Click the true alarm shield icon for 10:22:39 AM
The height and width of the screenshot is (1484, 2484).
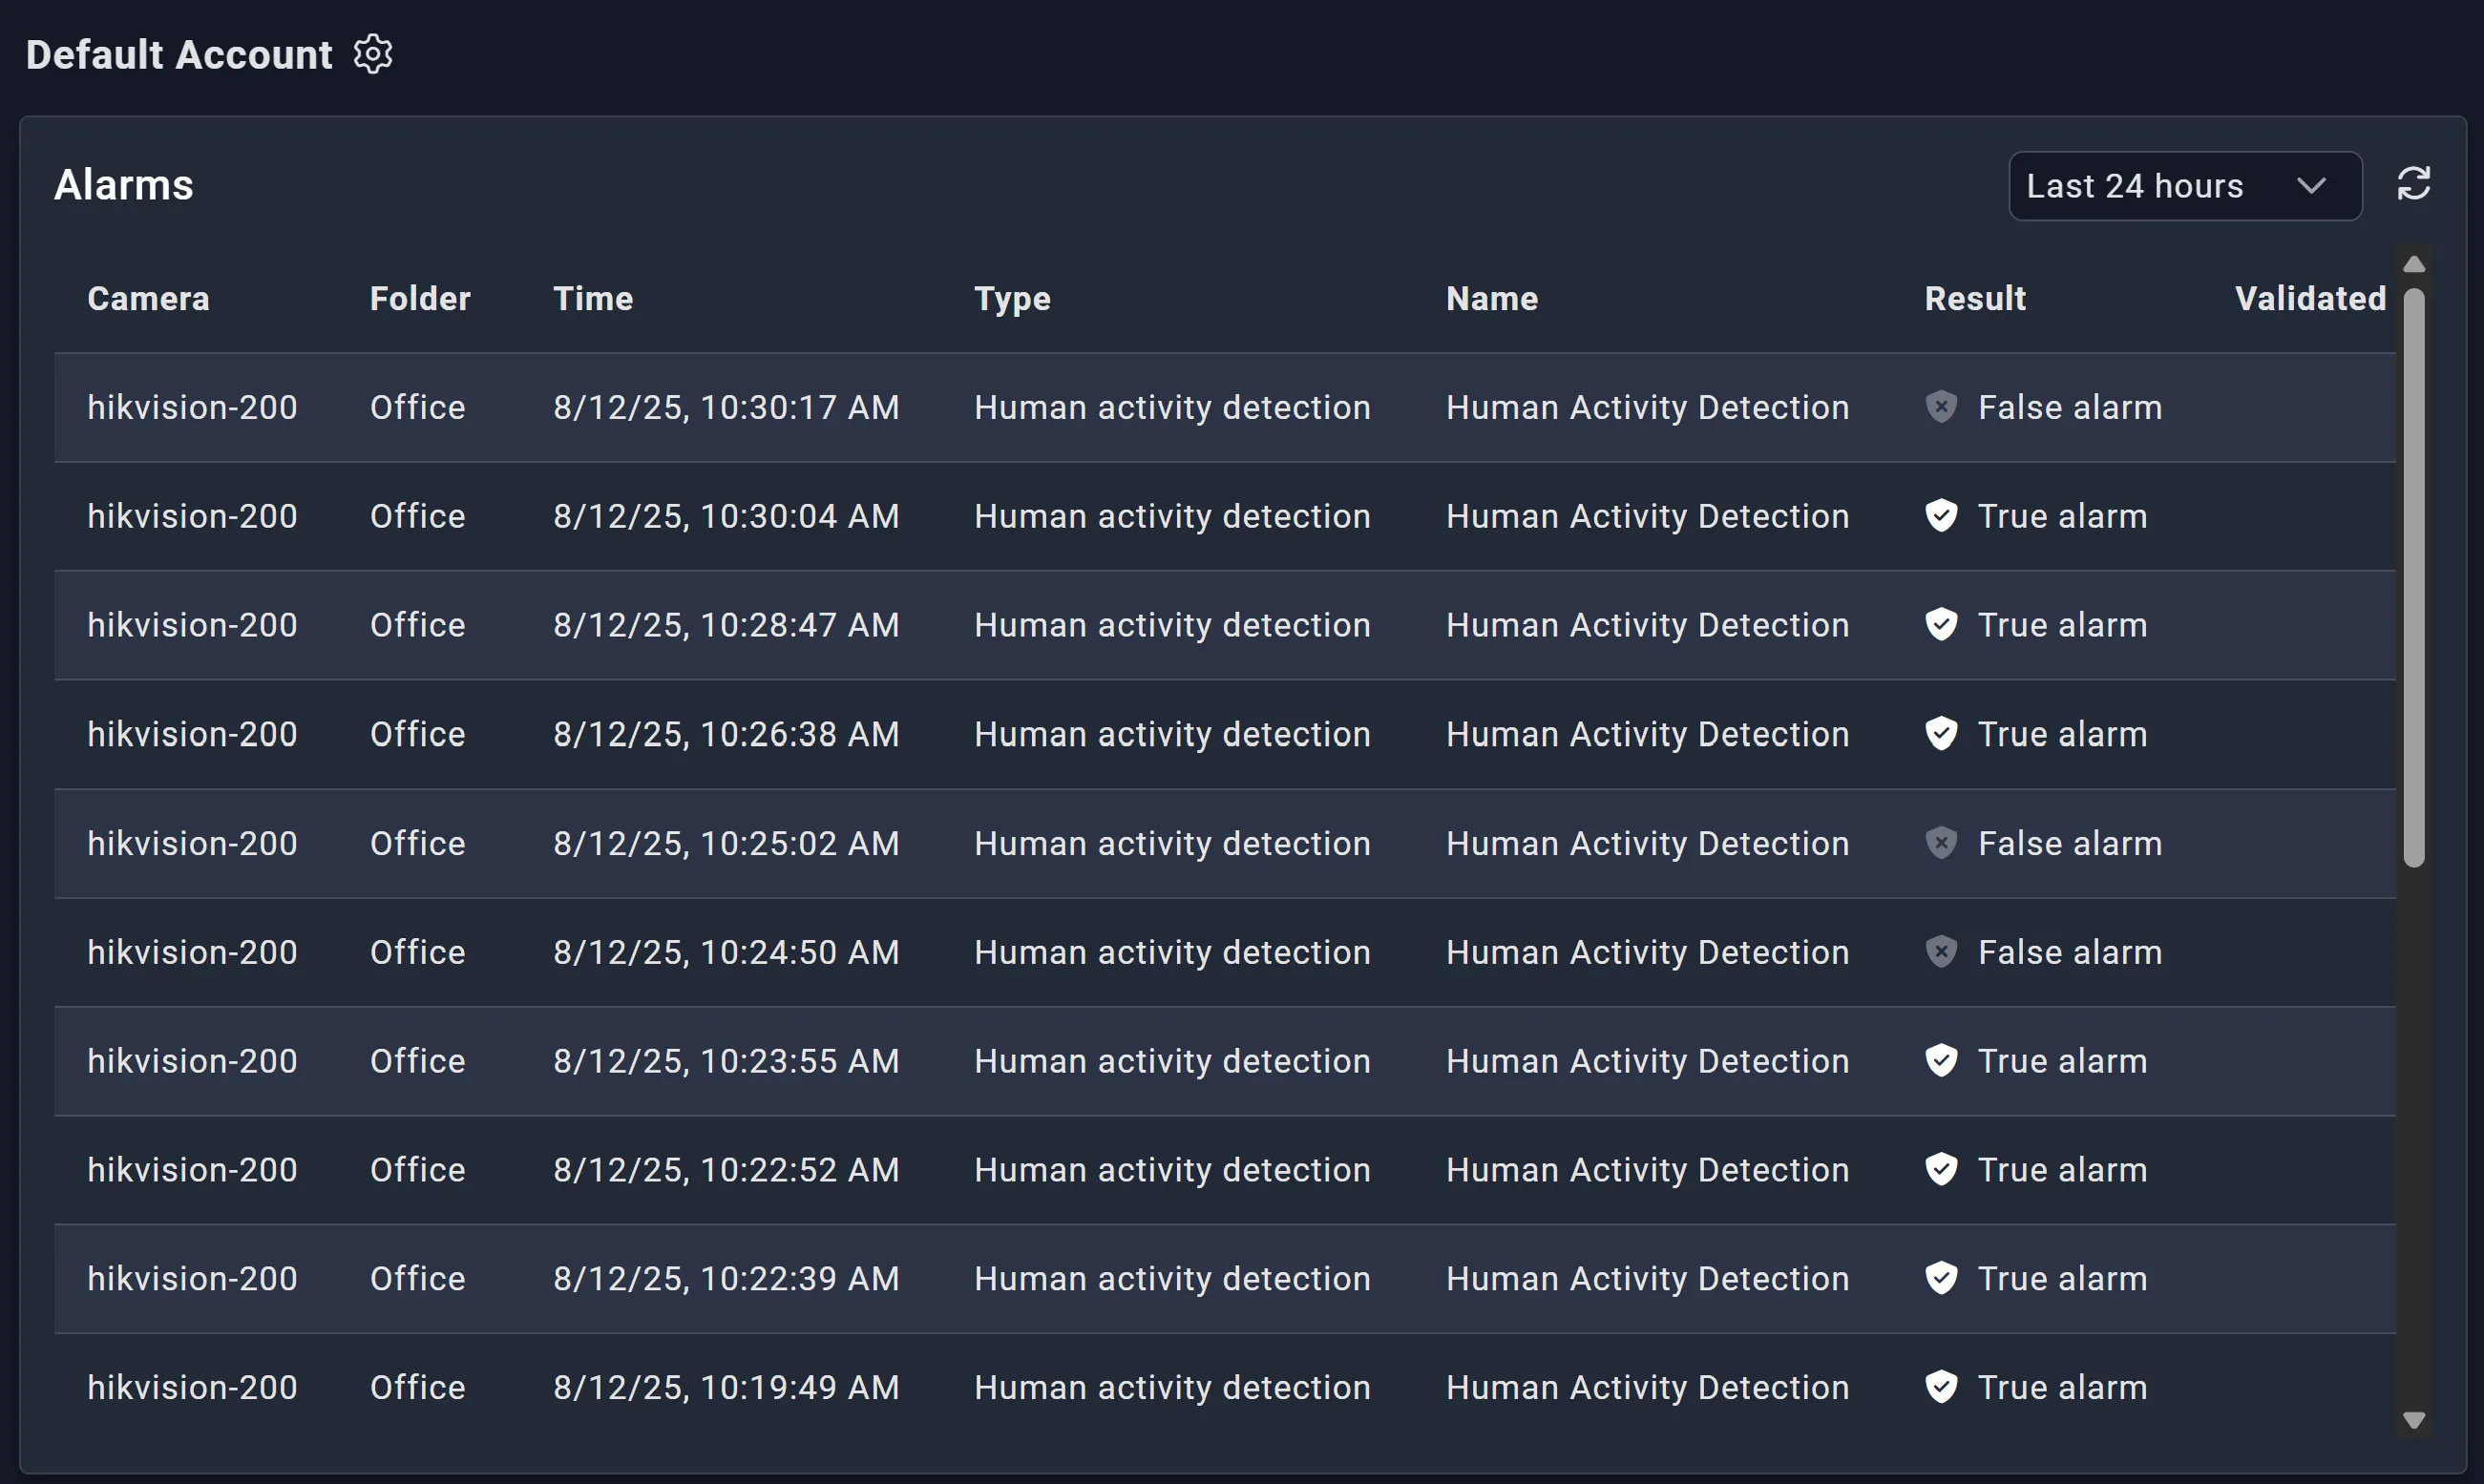tap(1941, 1279)
